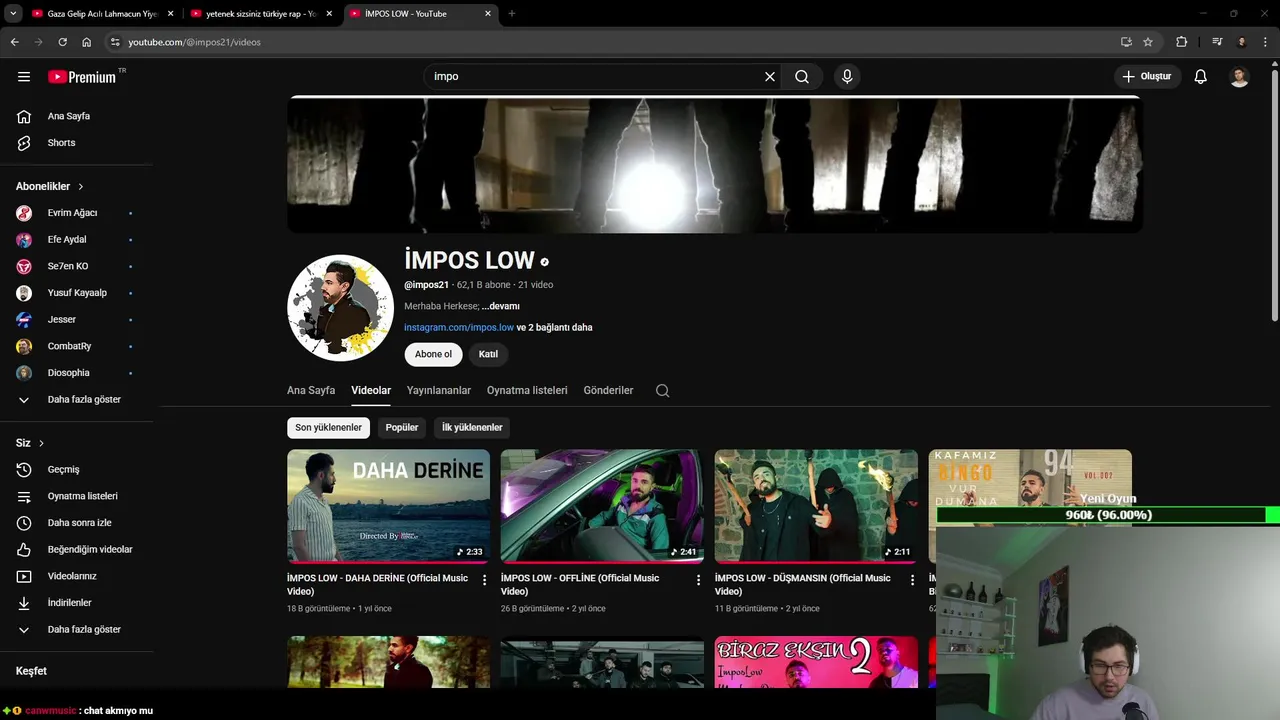The image size is (1280, 720).
Task: Open more options for DAHA DERİNE video
Action: coord(485,580)
